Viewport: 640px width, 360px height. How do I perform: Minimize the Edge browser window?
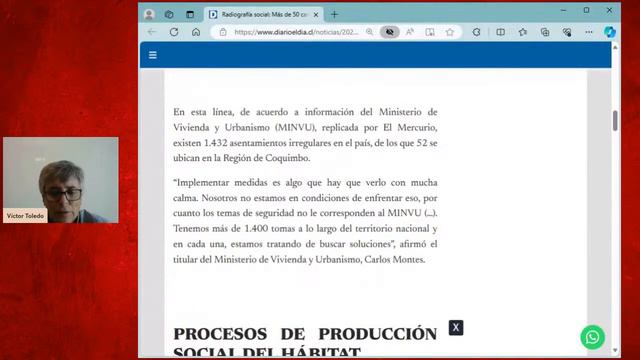[564, 10]
